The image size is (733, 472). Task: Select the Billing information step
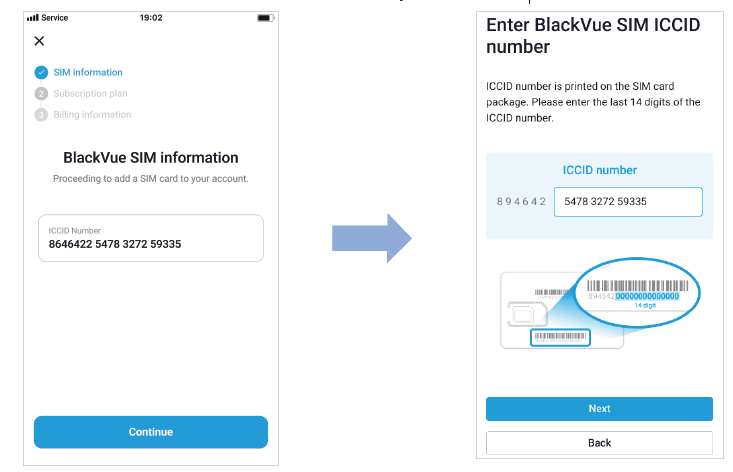[x=92, y=115]
